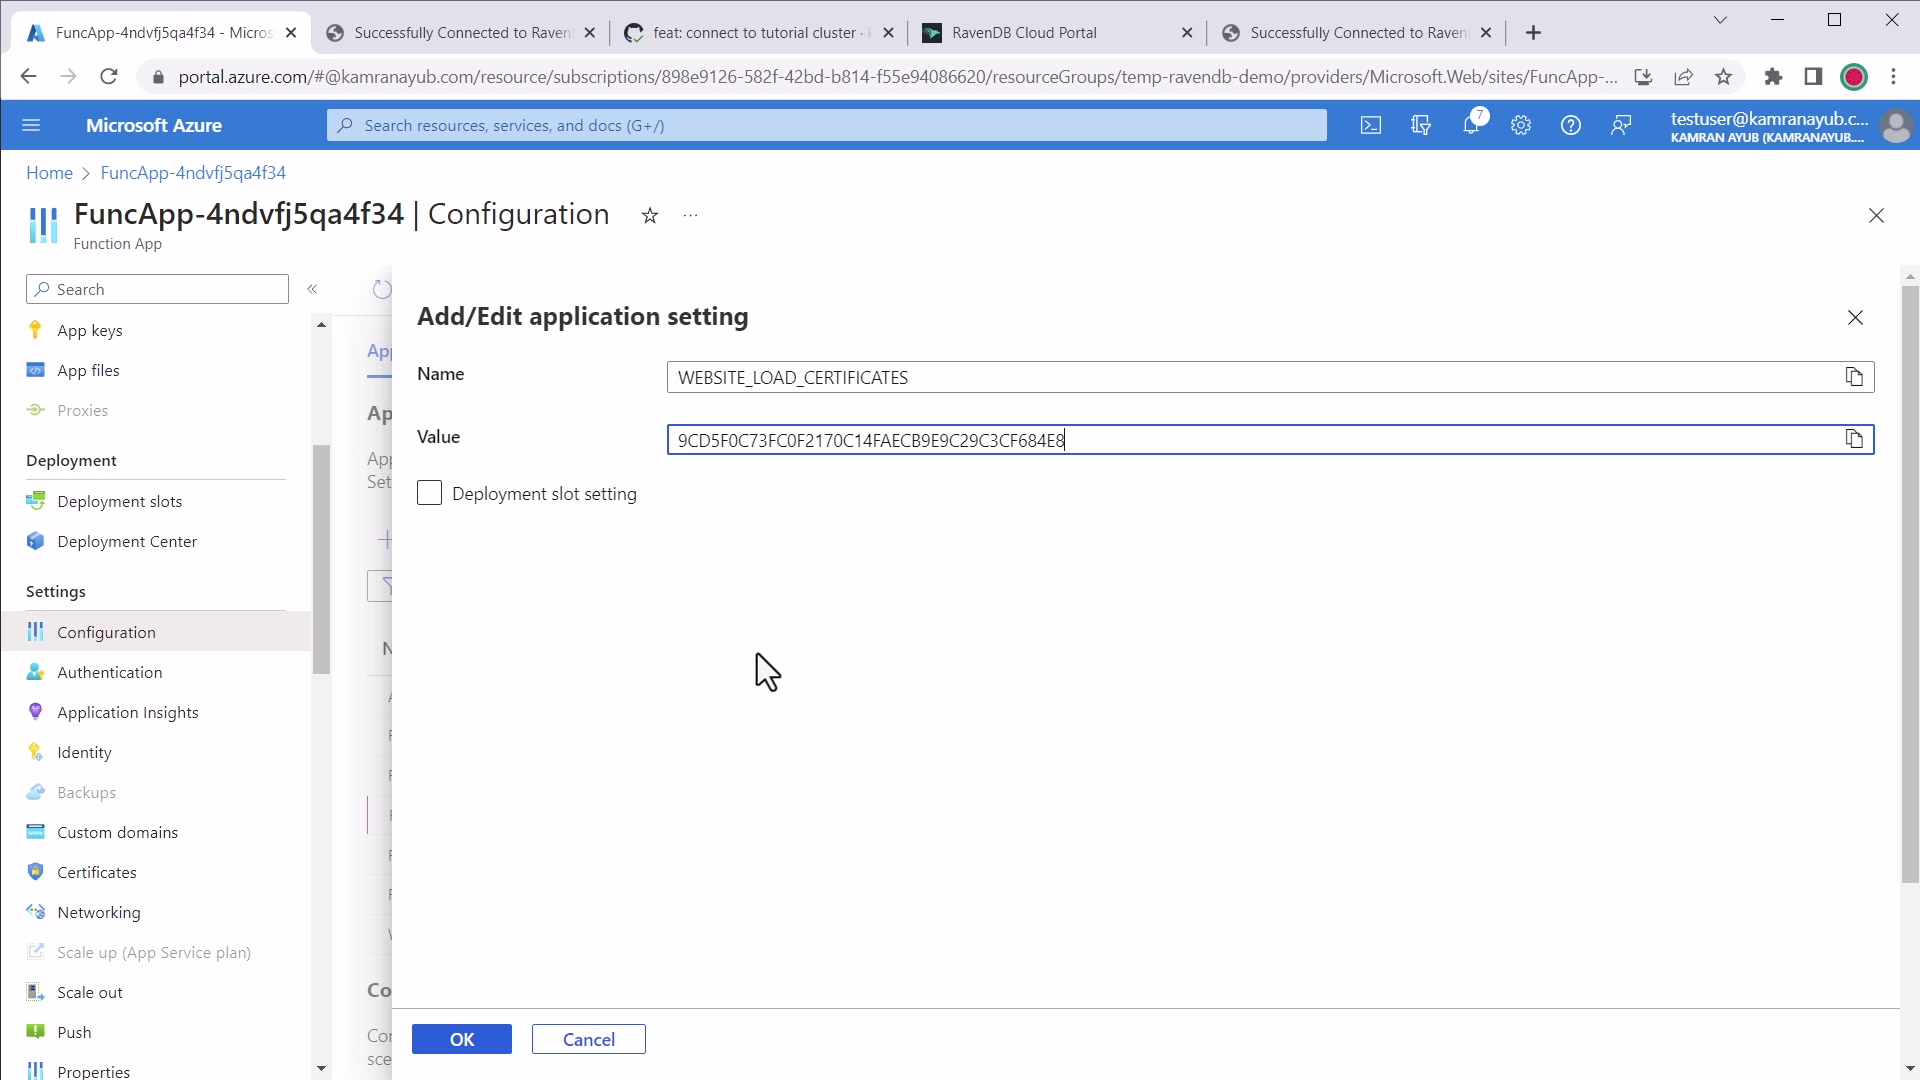Open Custom domains
Image resolution: width=1920 pixels, height=1080 pixels.
117,832
